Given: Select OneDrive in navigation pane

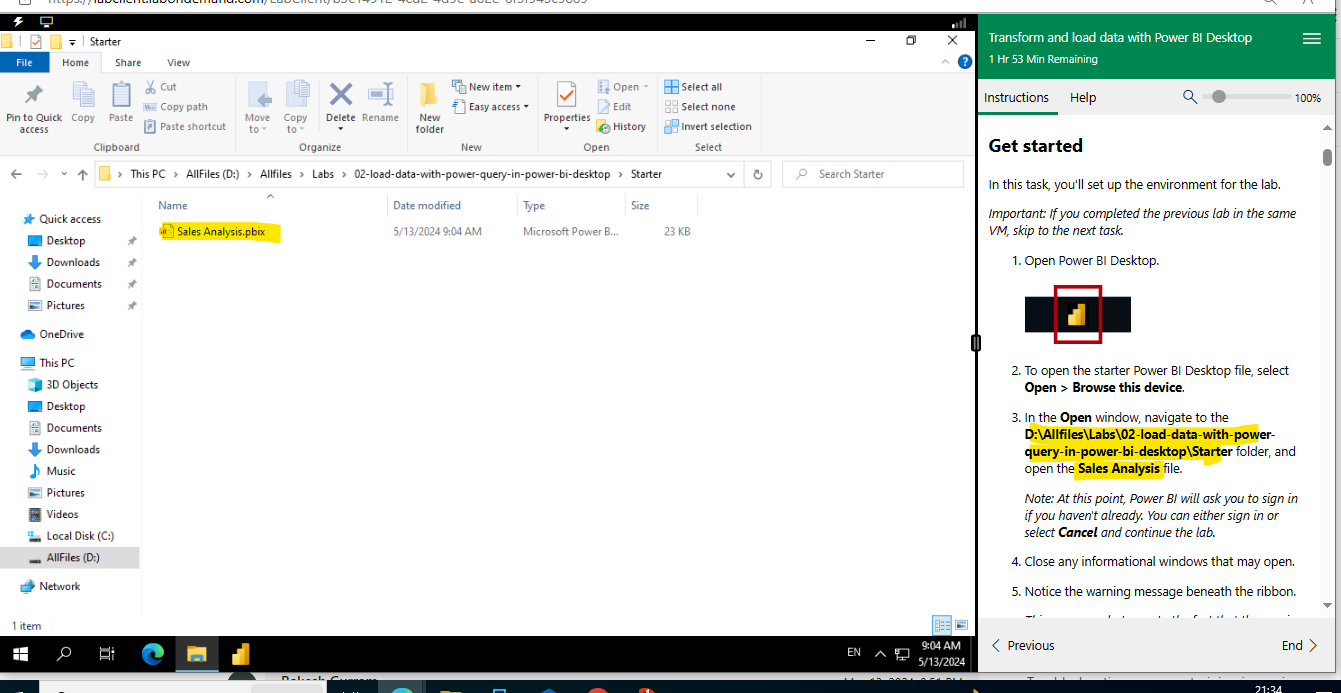Looking at the screenshot, I should coord(61,334).
